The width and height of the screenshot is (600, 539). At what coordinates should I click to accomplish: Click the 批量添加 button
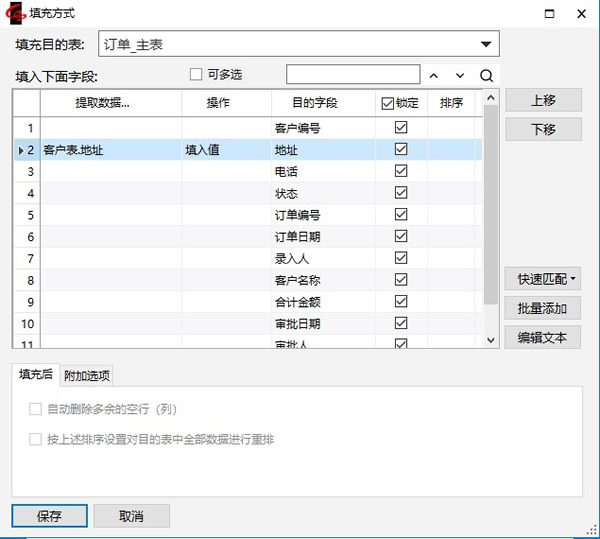tap(543, 308)
